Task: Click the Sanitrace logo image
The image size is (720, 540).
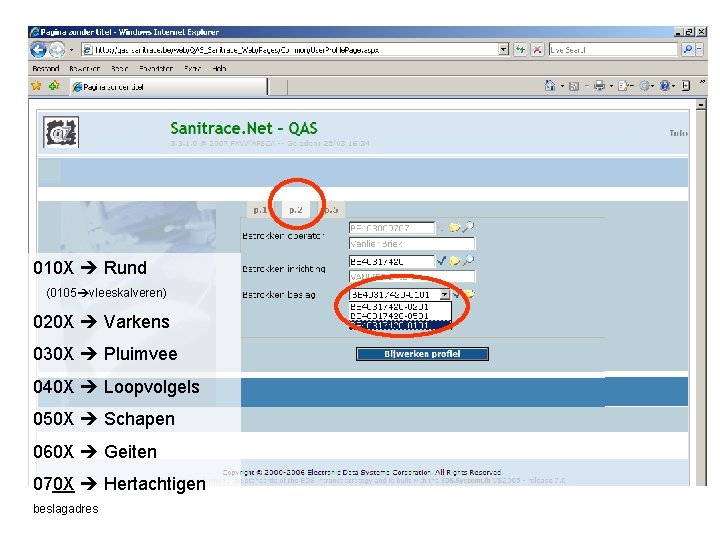Action: pyautogui.click(x=61, y=132)
